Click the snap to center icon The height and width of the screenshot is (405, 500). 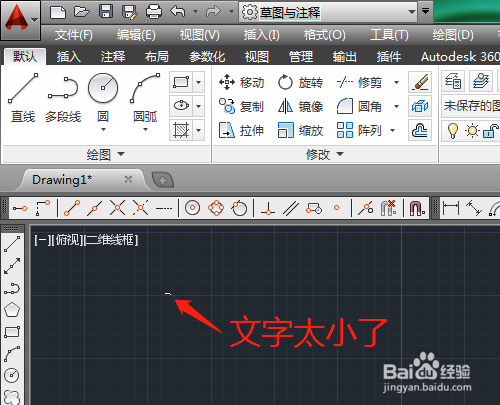coord(192,208)
